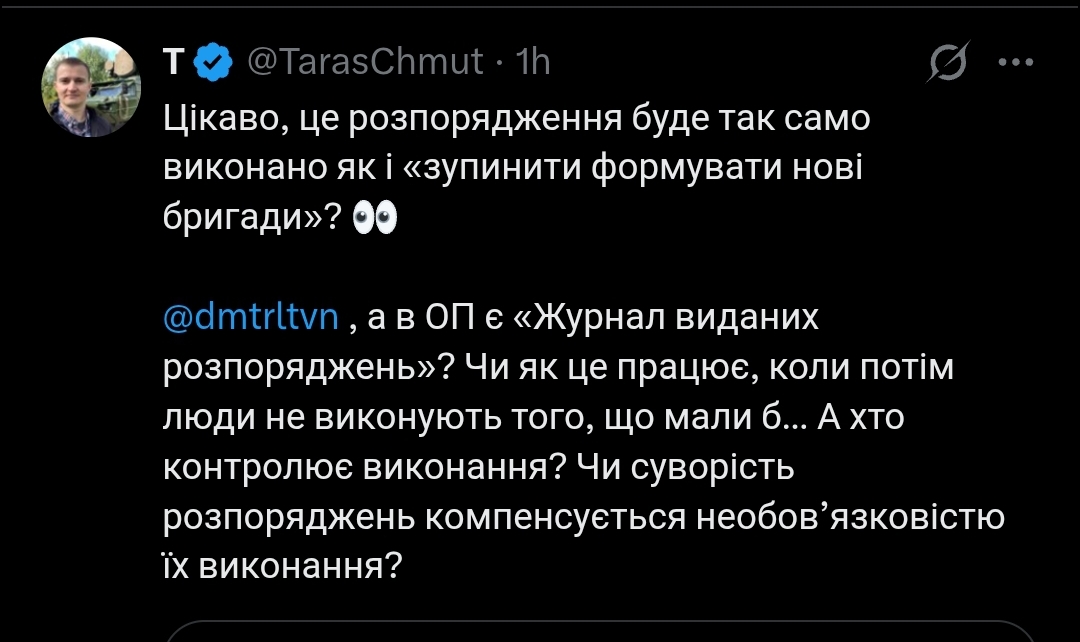Viewport: 1080px width, 642px height.
Task: Click the display name "T"
Action: [172, 63]
